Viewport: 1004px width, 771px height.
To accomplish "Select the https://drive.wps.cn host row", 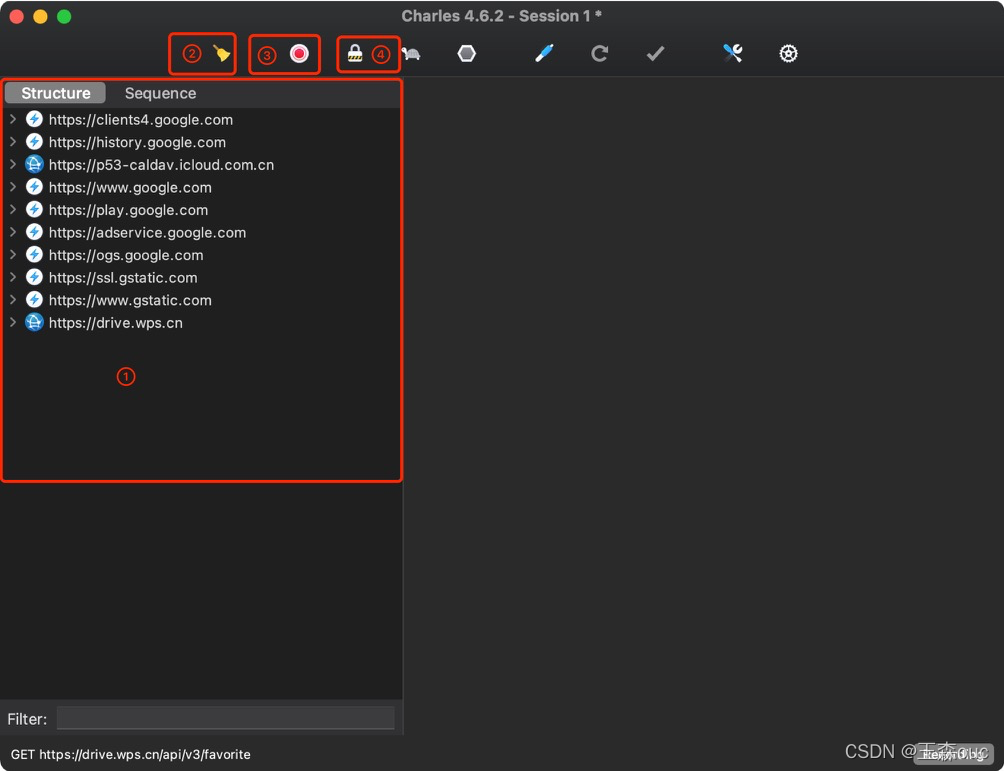I will pos(202,322).
